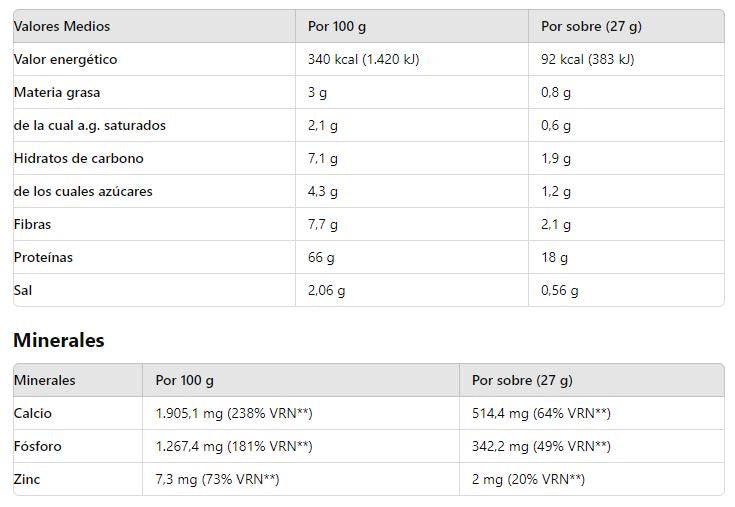Image resolution: width=735 pixels, height=507 pixels.
Task: Click the 'Valores Medios' column header
Action: tap(62, 26)
